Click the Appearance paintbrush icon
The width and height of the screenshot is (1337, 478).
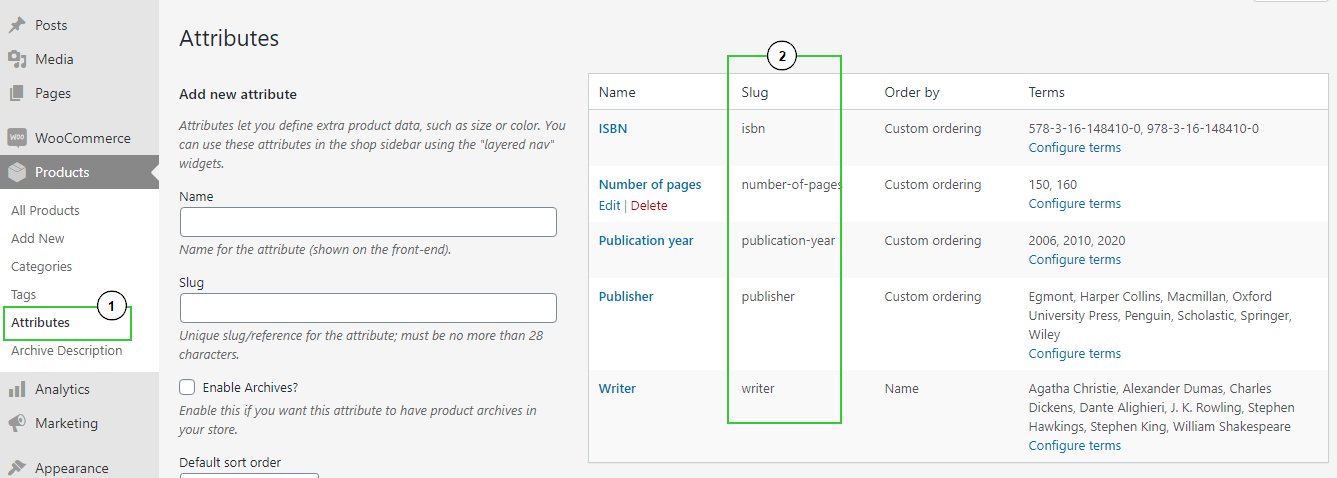point(17,467)
